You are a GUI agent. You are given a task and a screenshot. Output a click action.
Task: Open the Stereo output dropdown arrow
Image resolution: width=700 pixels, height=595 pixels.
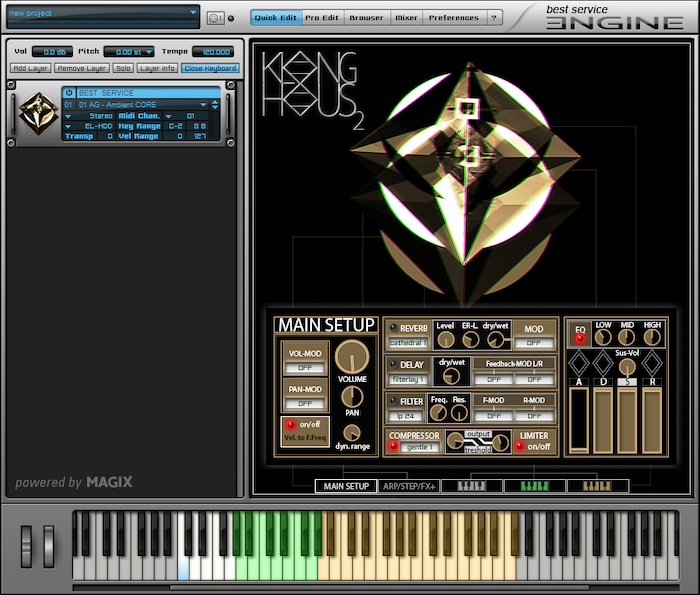(x=68, y=116)
